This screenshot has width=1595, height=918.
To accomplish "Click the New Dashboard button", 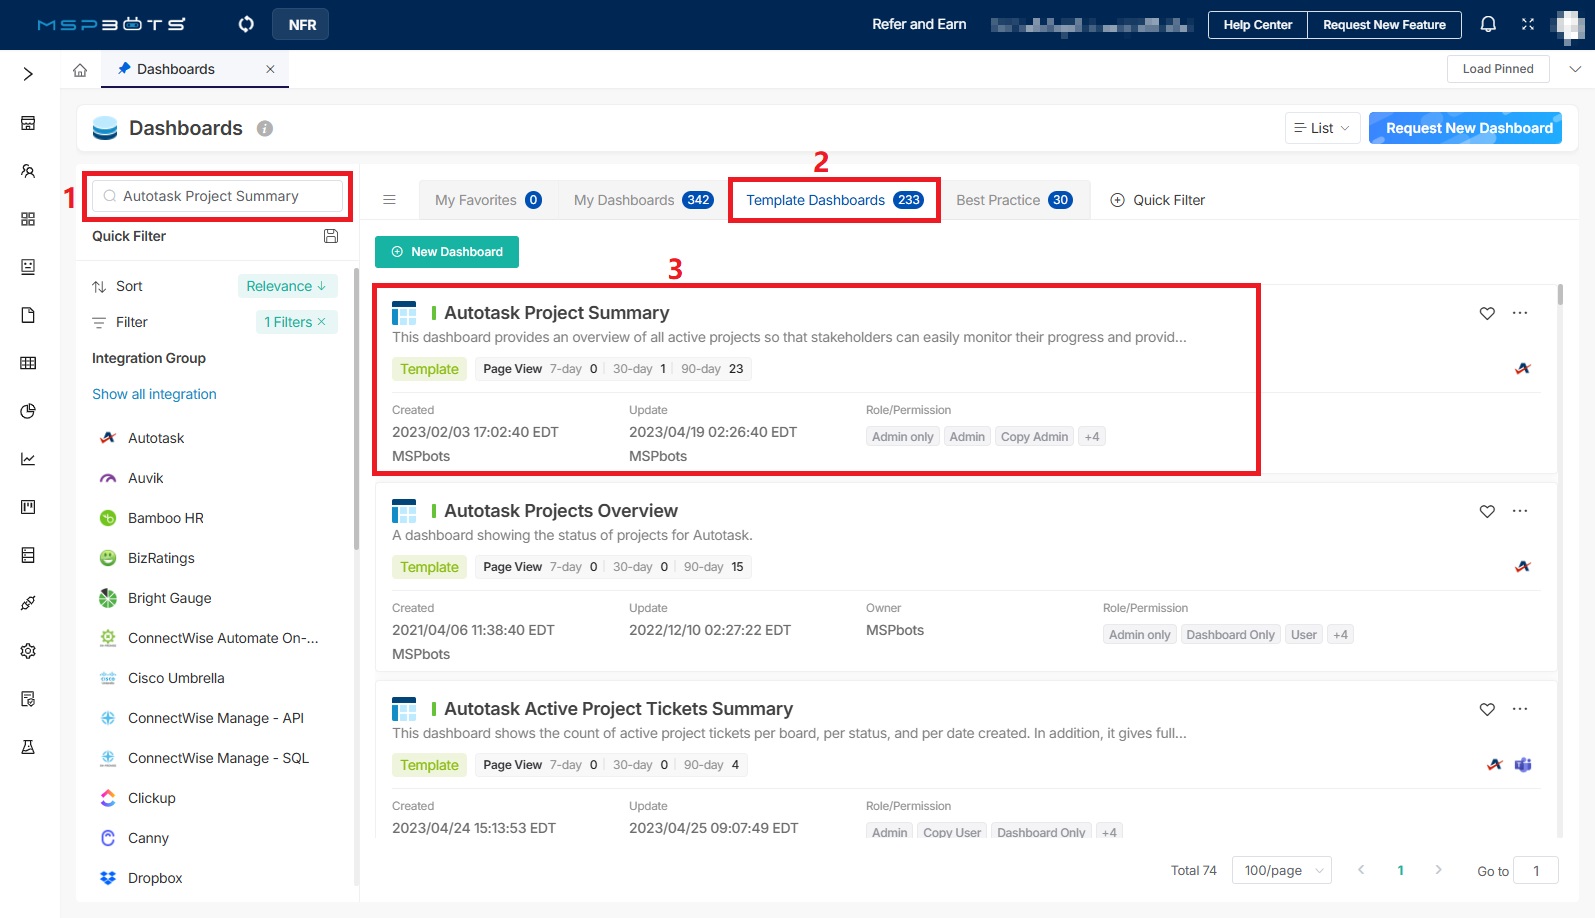I will click(447, 252).
